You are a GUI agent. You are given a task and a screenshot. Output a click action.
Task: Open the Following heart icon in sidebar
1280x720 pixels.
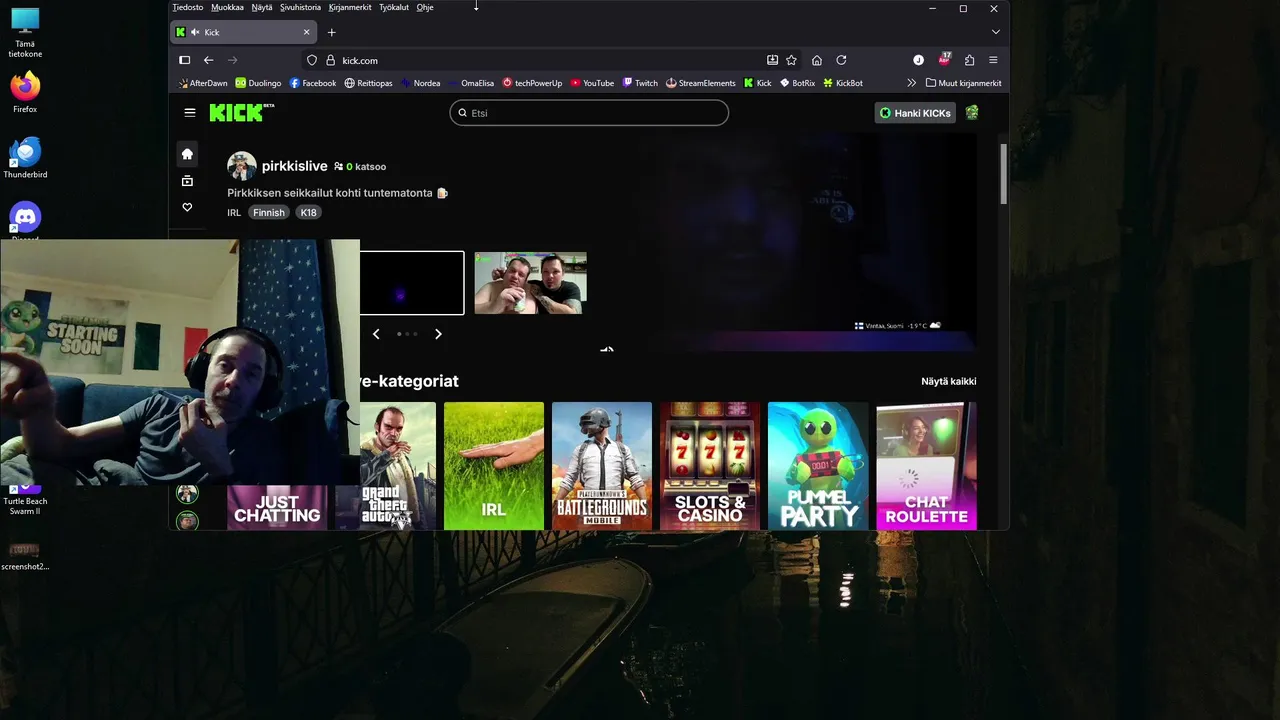click(187, 207)
